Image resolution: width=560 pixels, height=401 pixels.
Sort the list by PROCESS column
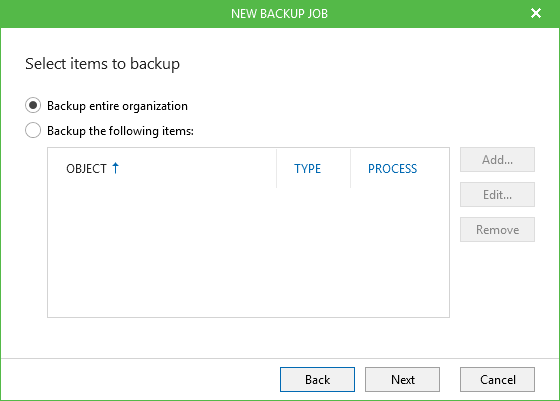(x=392, y=169)
